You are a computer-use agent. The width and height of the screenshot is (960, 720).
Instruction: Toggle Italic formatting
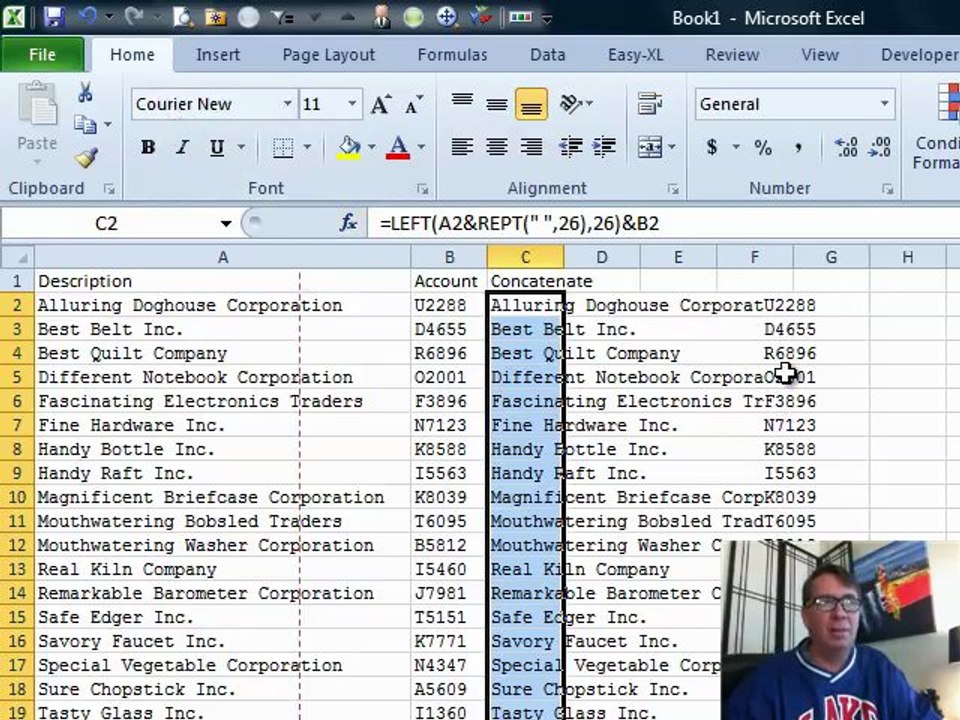click(x=182, y=148)
